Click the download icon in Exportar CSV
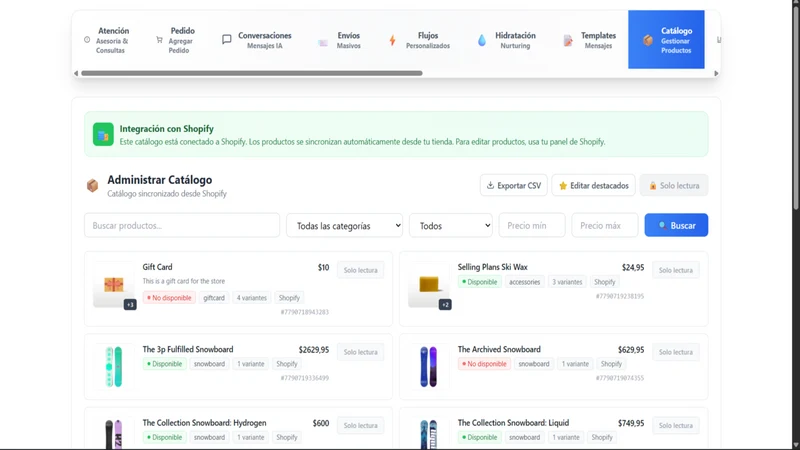800x450 pixels. (x=490, y=185)
